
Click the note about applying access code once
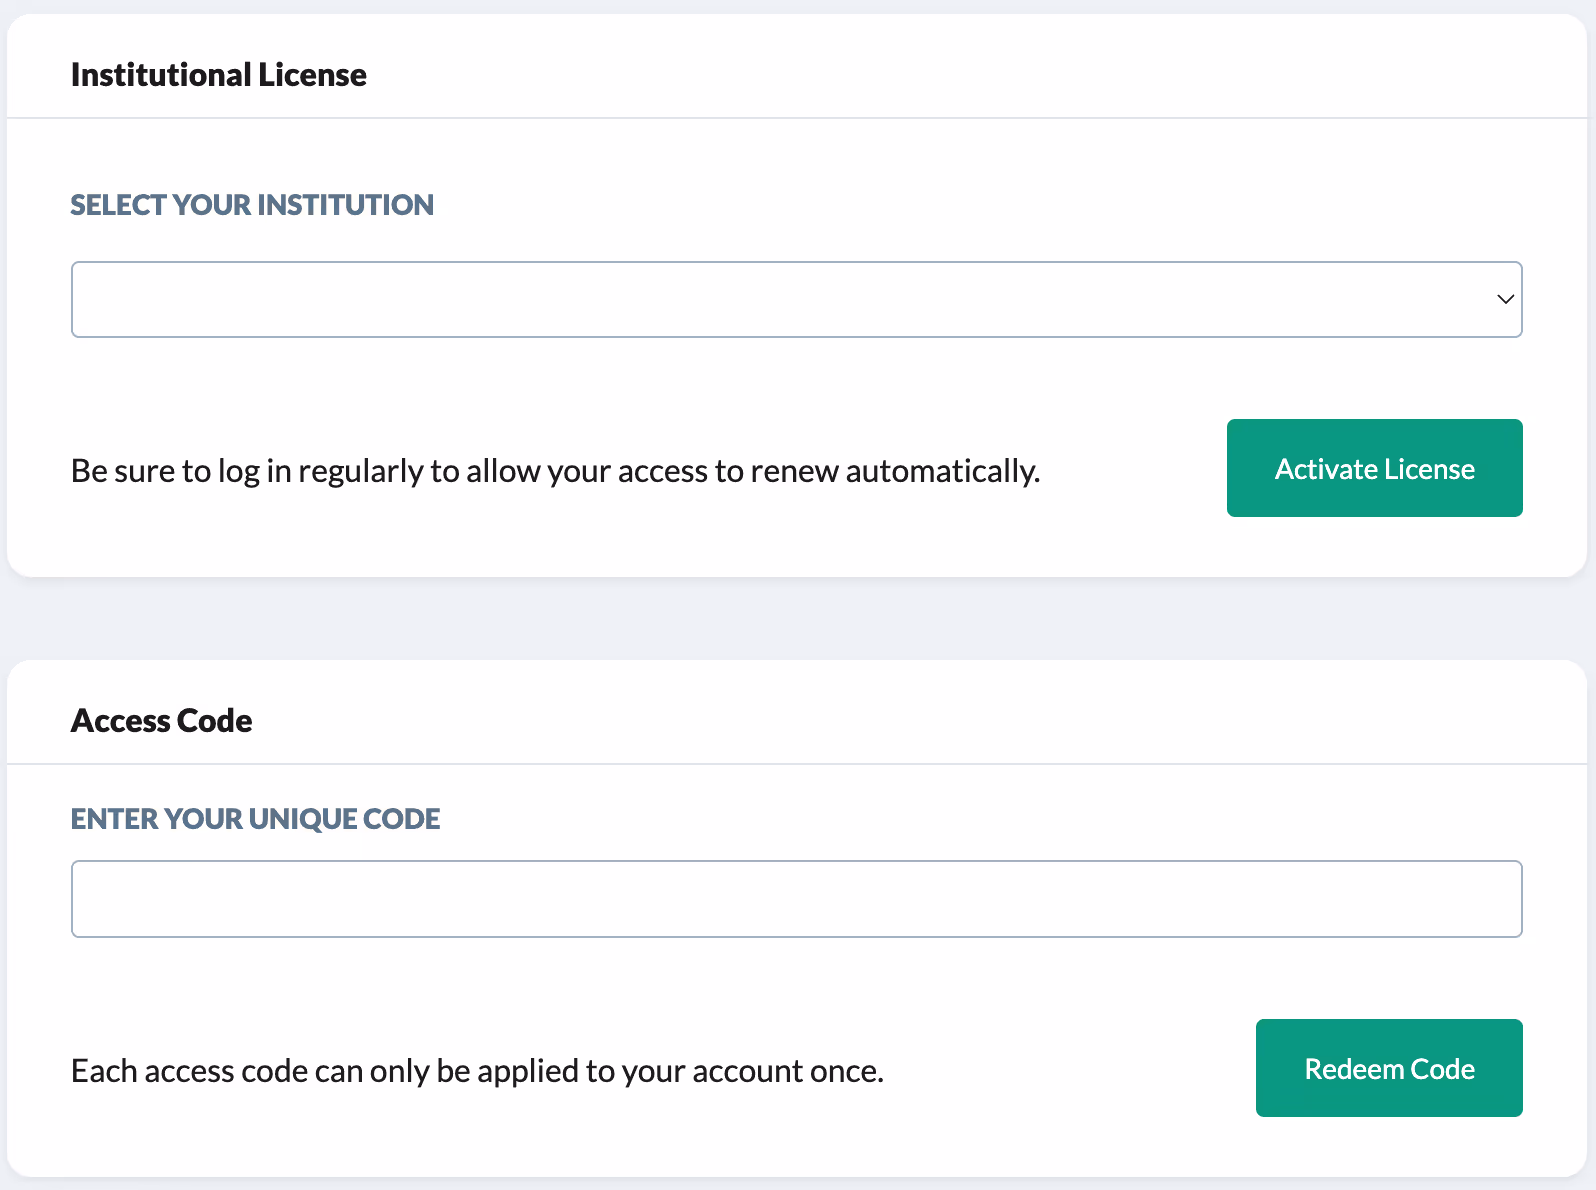click(x=477, y=1071)
